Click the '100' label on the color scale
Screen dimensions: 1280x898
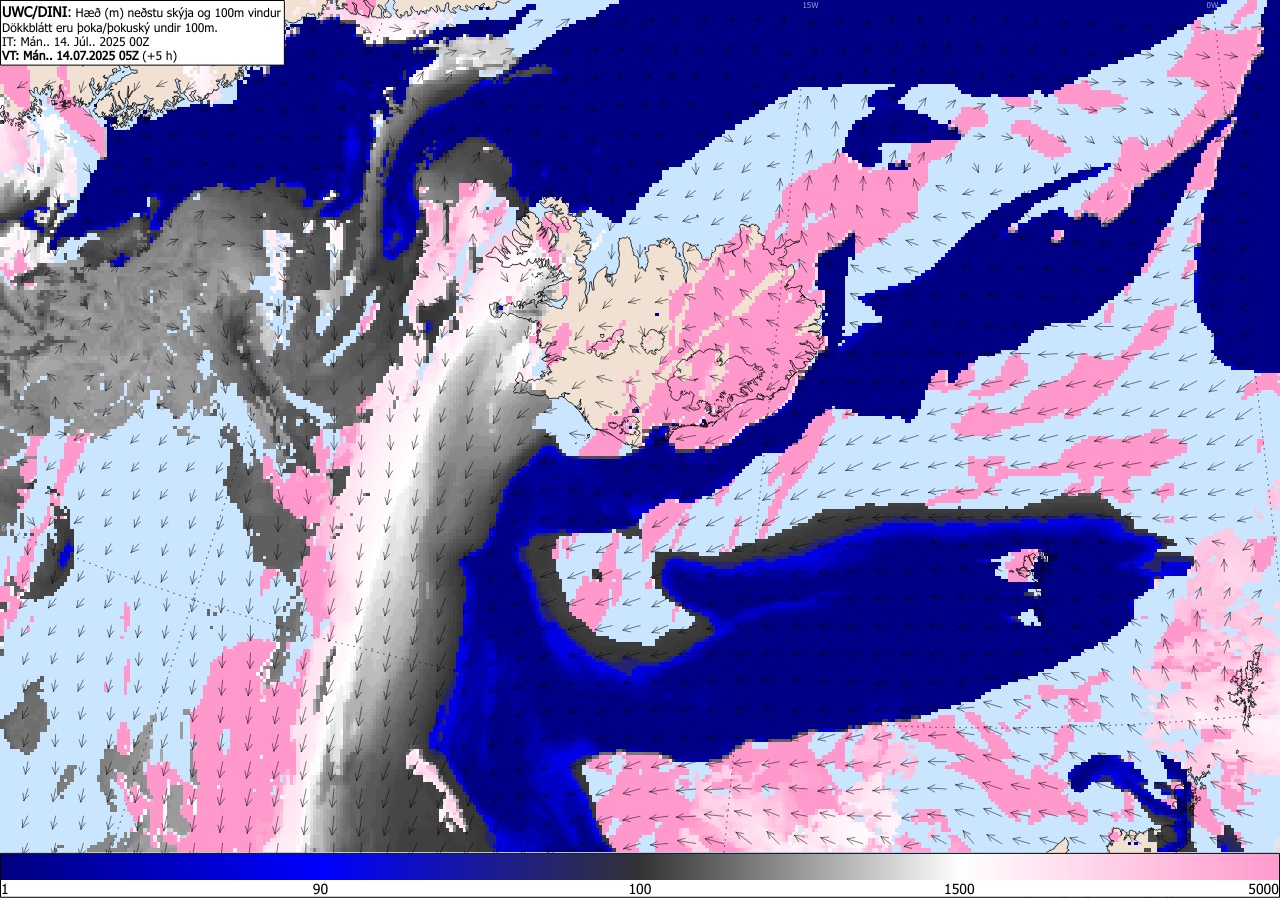click(640, 889)
